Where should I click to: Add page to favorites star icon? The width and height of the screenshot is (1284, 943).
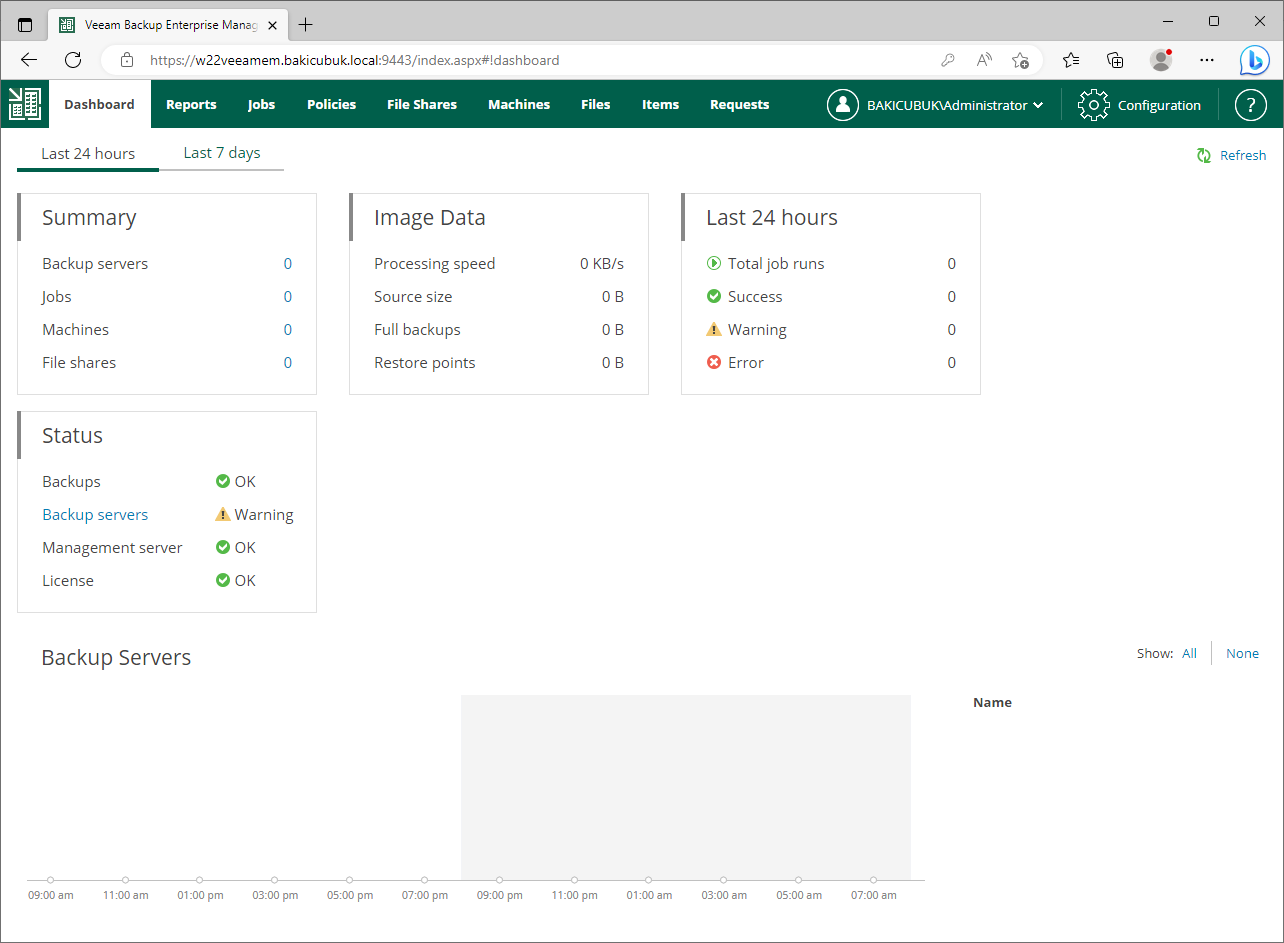(x=1020, y=60)
